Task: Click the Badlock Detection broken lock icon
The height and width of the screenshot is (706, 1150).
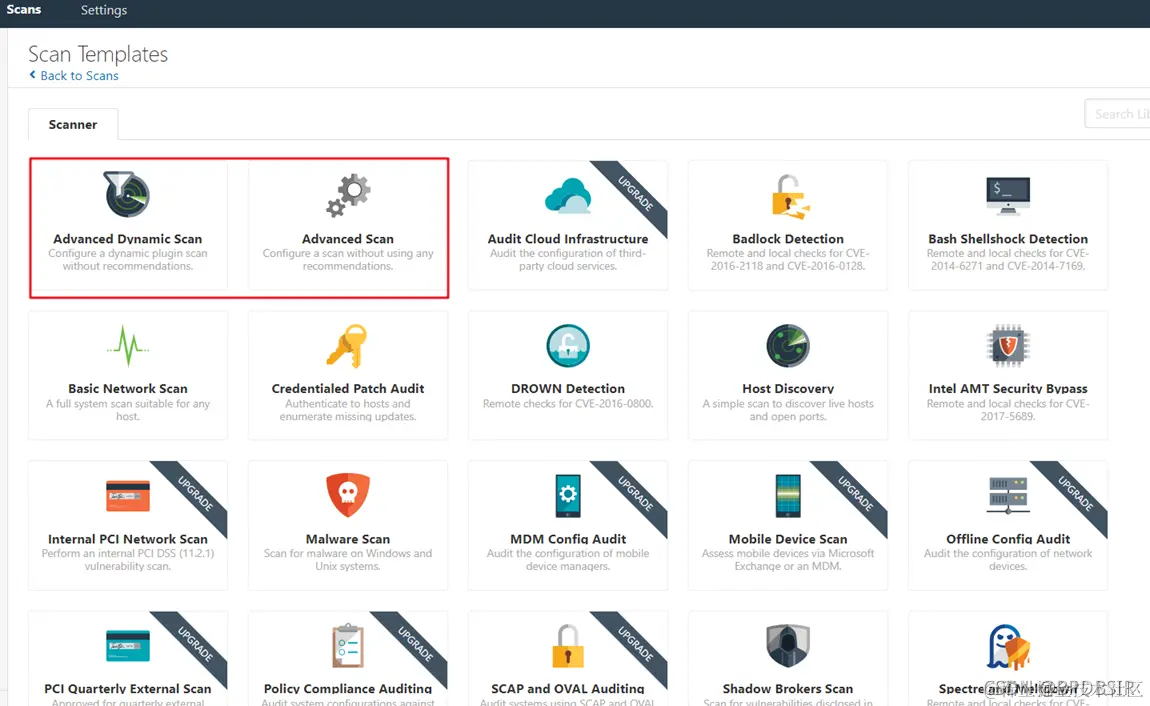Action: (x=789, y=196)
